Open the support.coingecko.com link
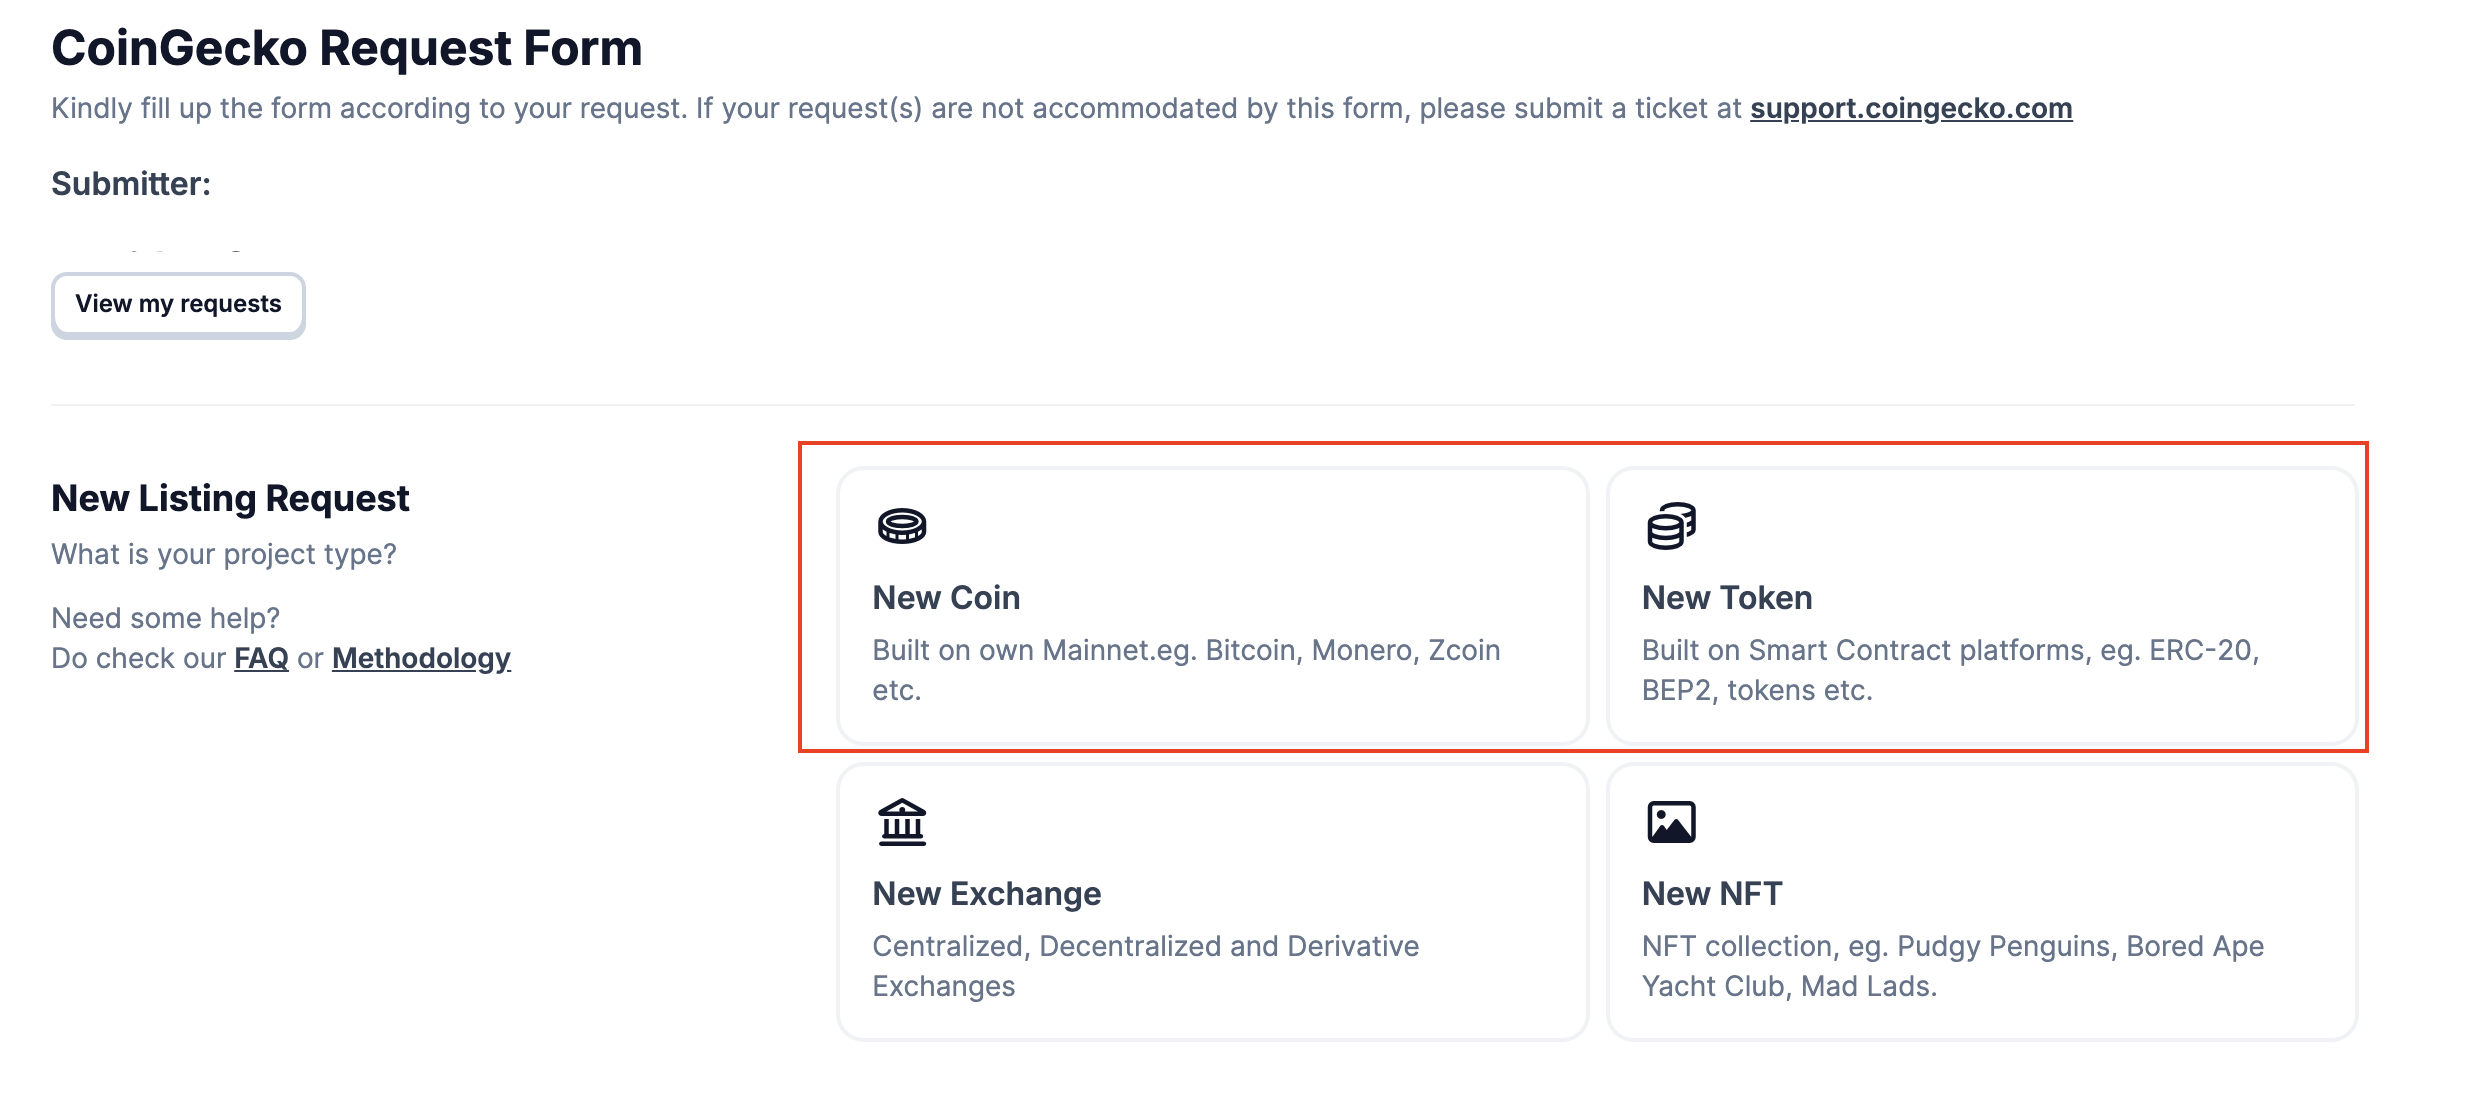The image size is (2472, 1096). (x=1911, y=108)
